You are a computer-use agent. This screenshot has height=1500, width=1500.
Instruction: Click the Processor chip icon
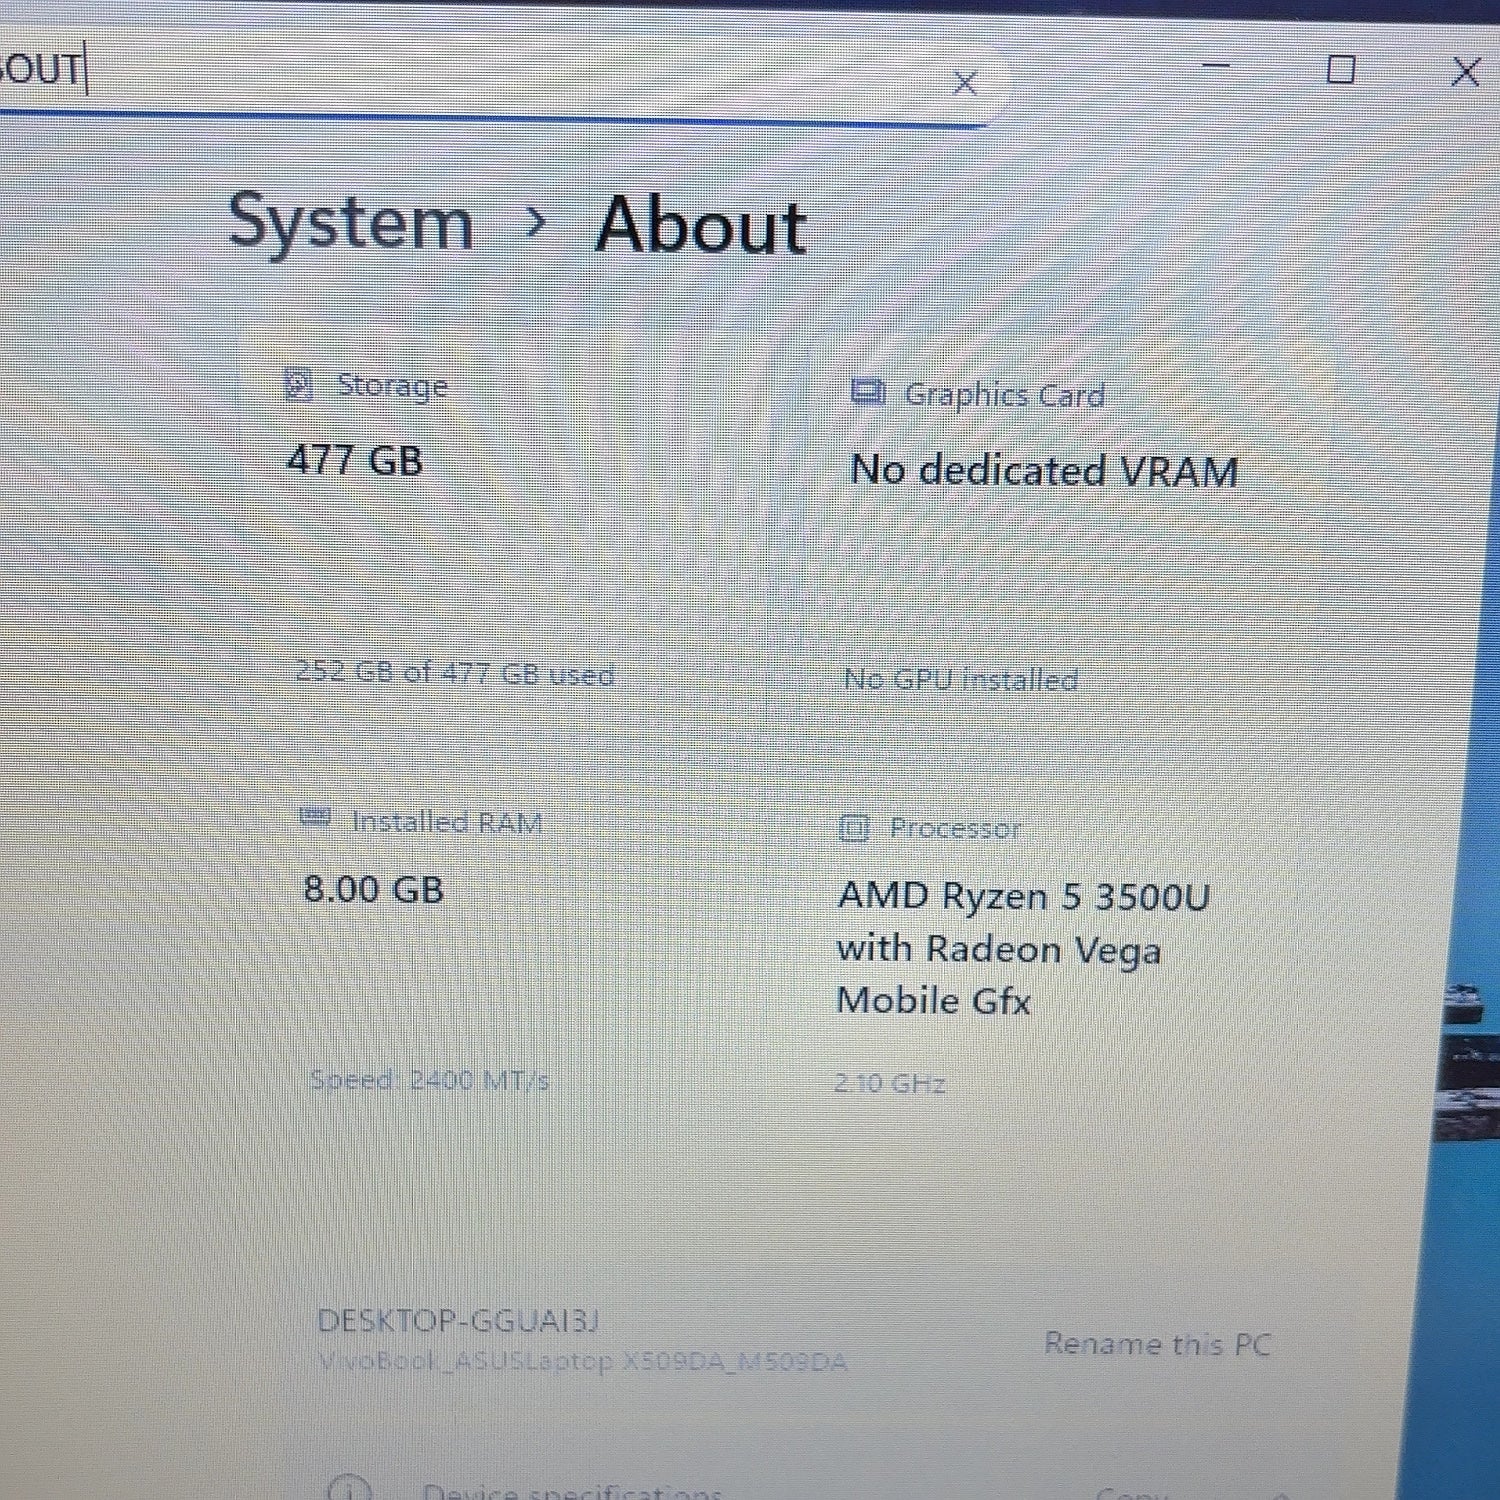click(x=853, y=828)
